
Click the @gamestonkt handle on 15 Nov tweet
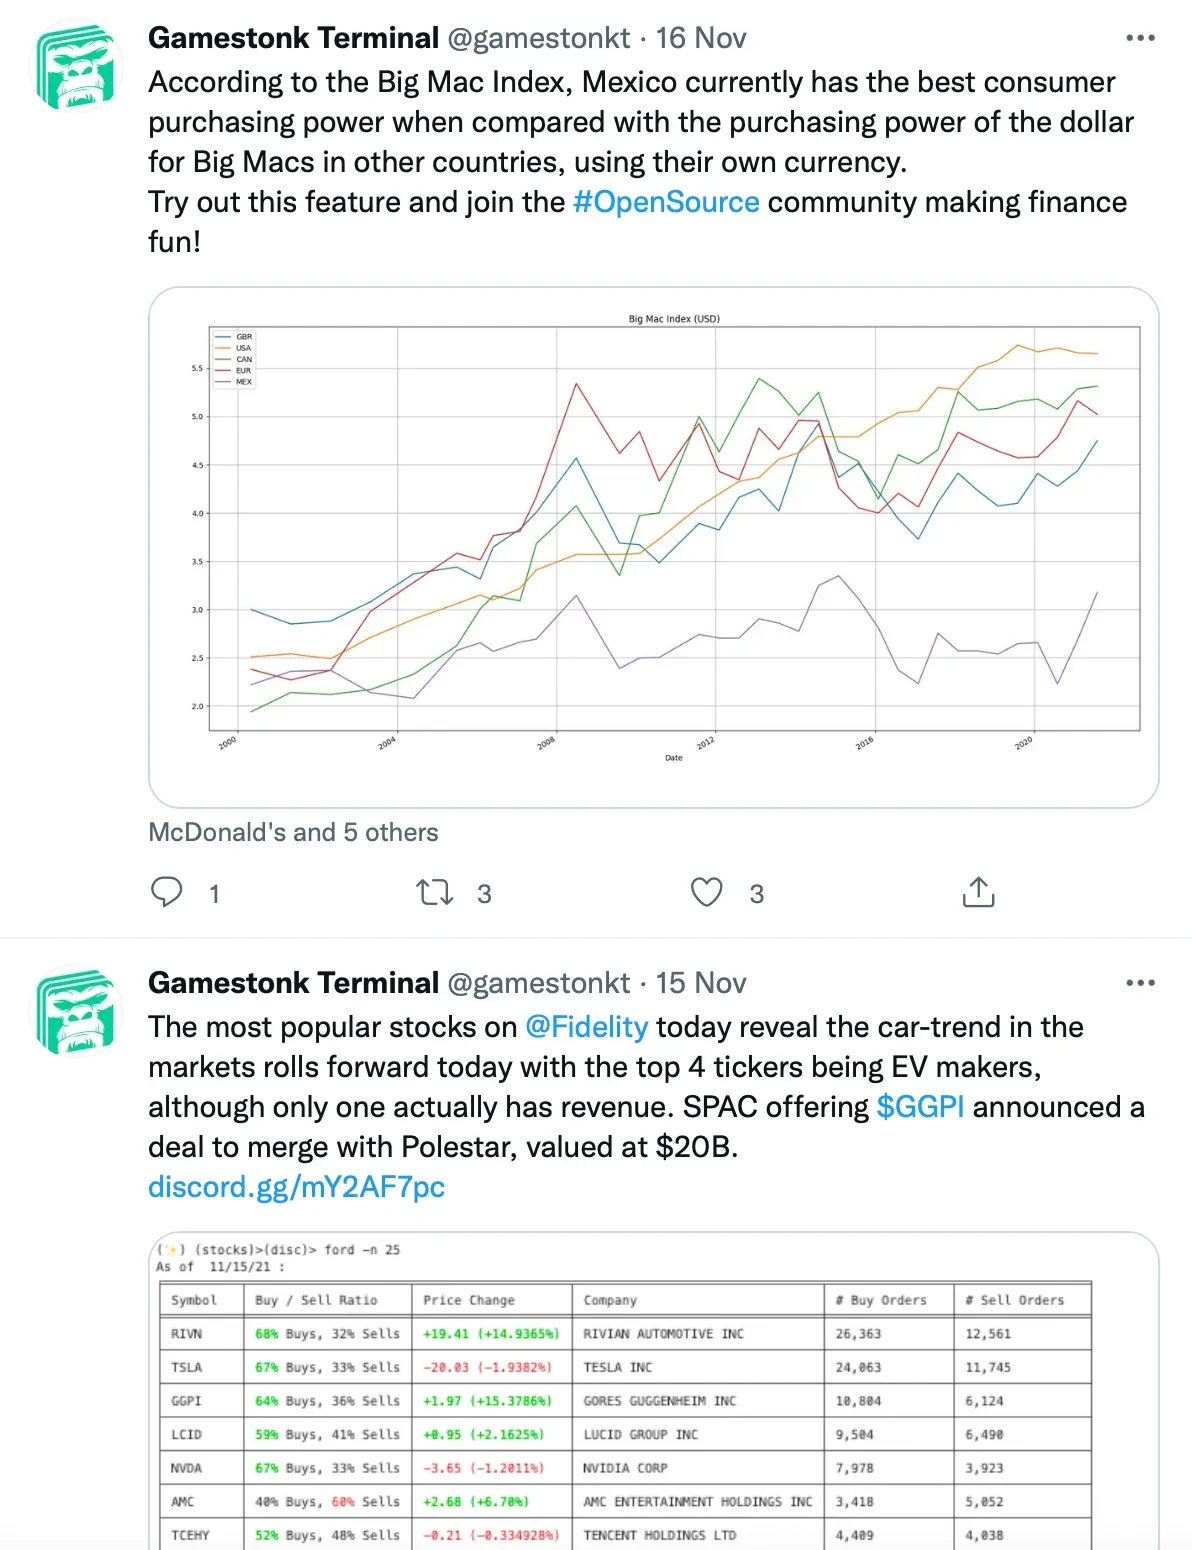tap(539, 983)
